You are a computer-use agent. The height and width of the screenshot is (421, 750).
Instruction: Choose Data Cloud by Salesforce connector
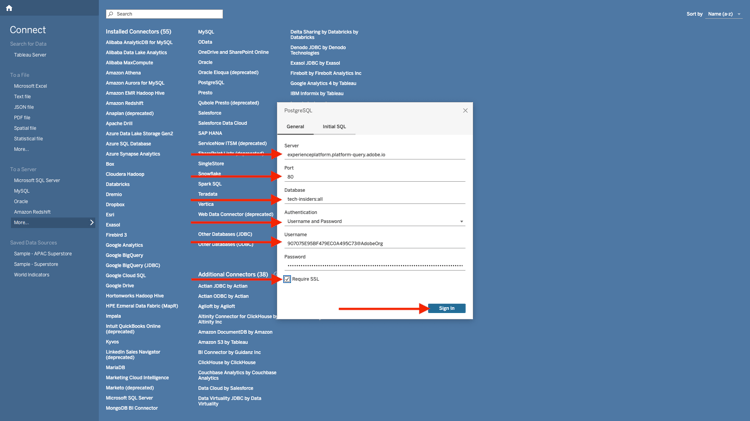click(x=226, y=388)
